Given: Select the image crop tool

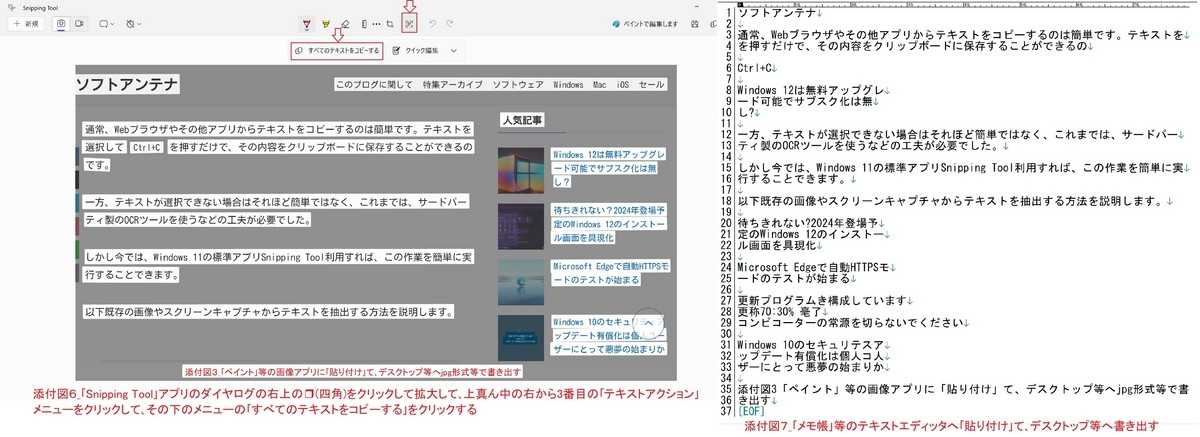Looking at the screenshot, I should (388, 23).
